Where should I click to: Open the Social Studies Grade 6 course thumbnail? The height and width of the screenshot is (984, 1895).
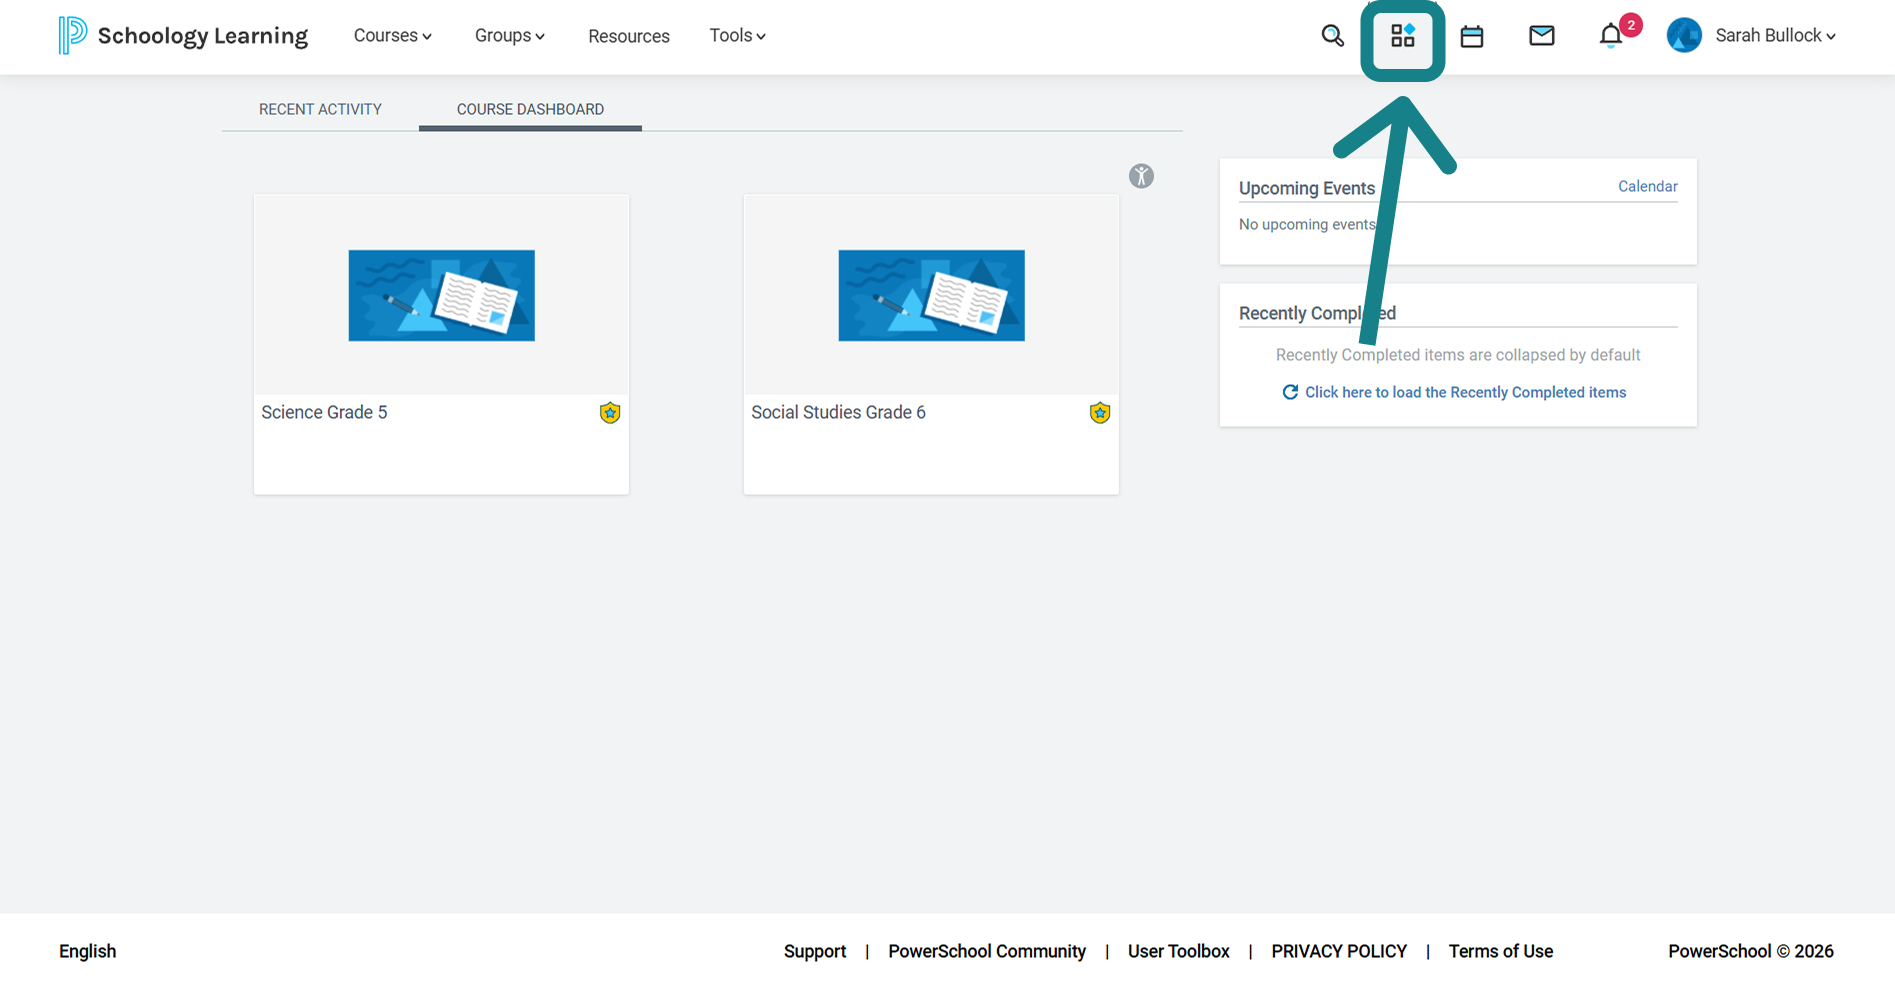pyautogui.click(x=931, y=295)
